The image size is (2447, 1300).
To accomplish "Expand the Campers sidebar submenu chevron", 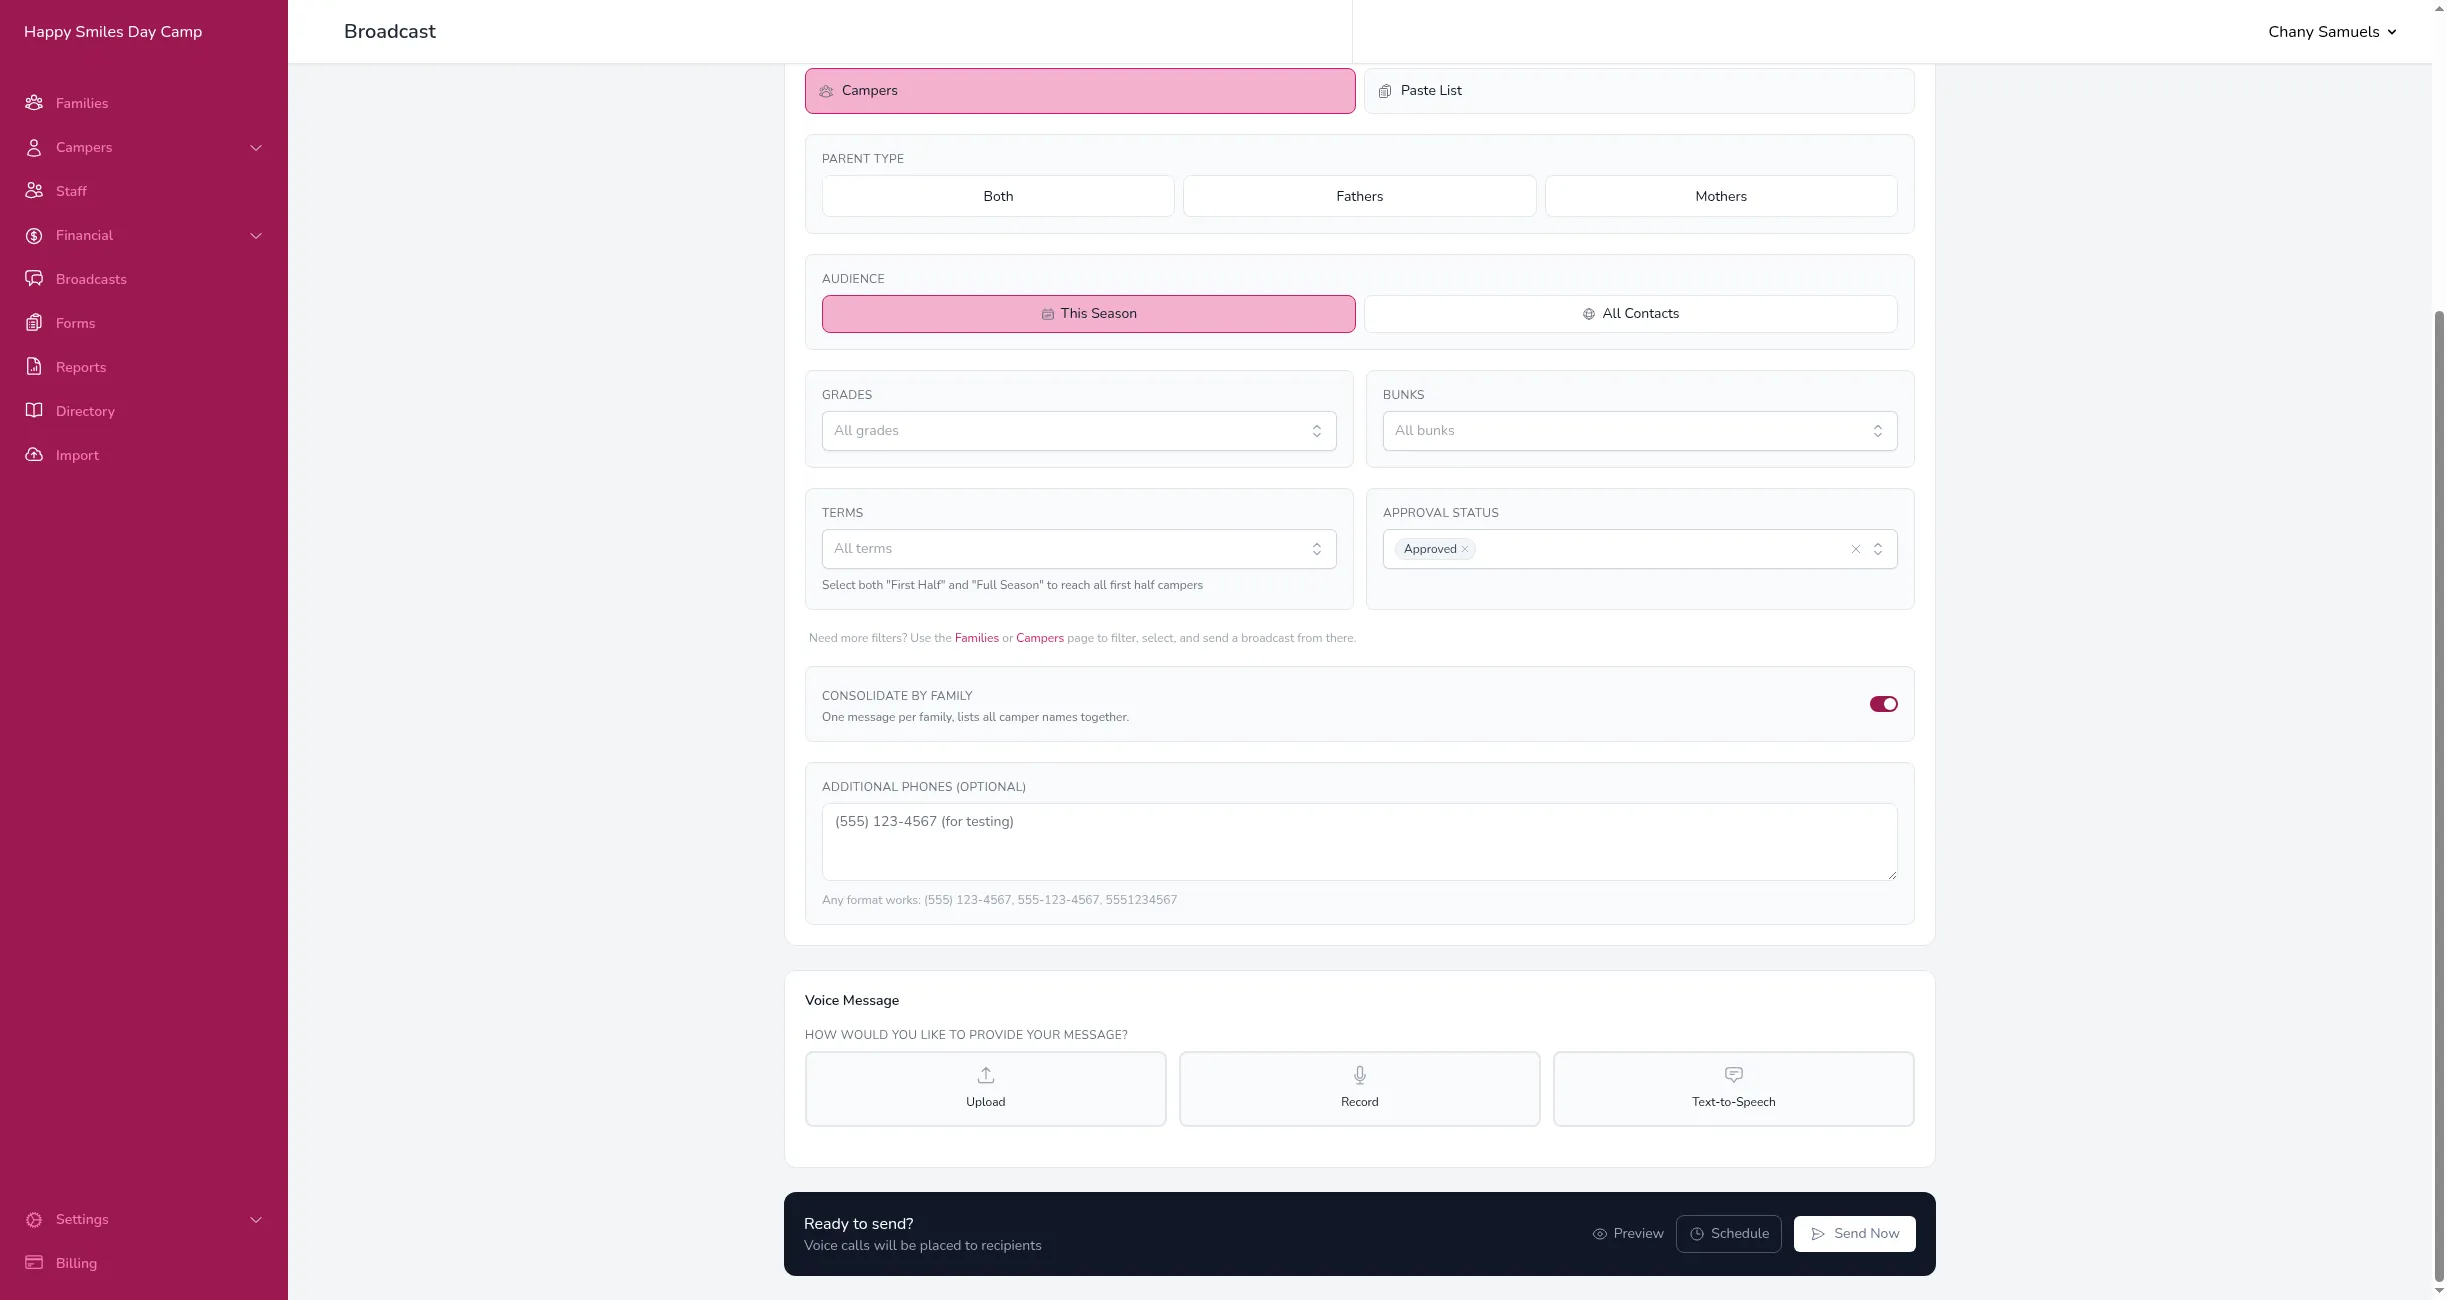I will tap(256, 148).
